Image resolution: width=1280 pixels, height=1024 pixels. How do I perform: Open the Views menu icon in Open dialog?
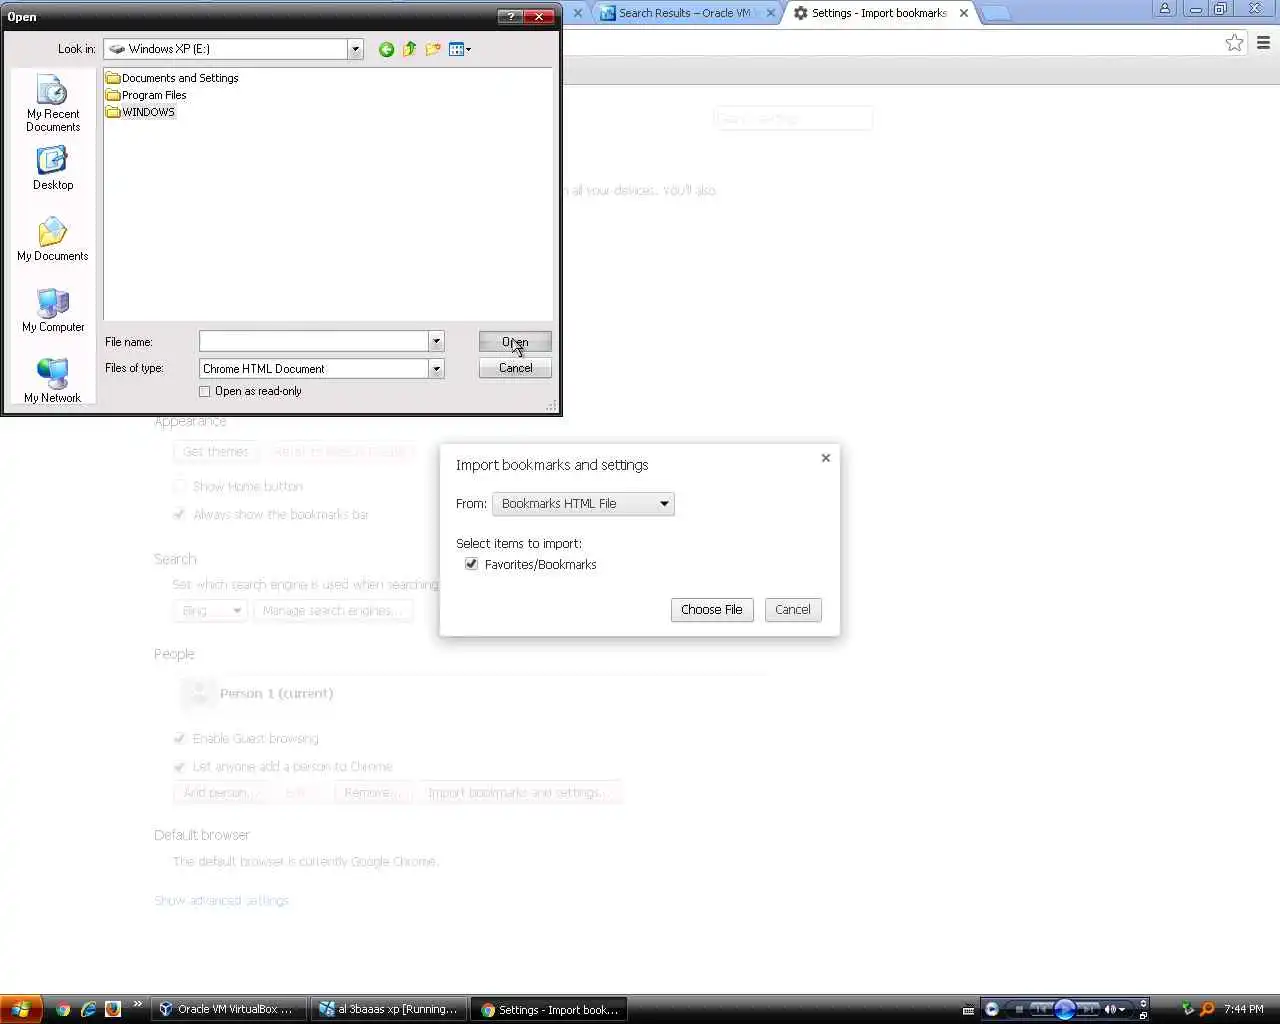coord(460,49)
